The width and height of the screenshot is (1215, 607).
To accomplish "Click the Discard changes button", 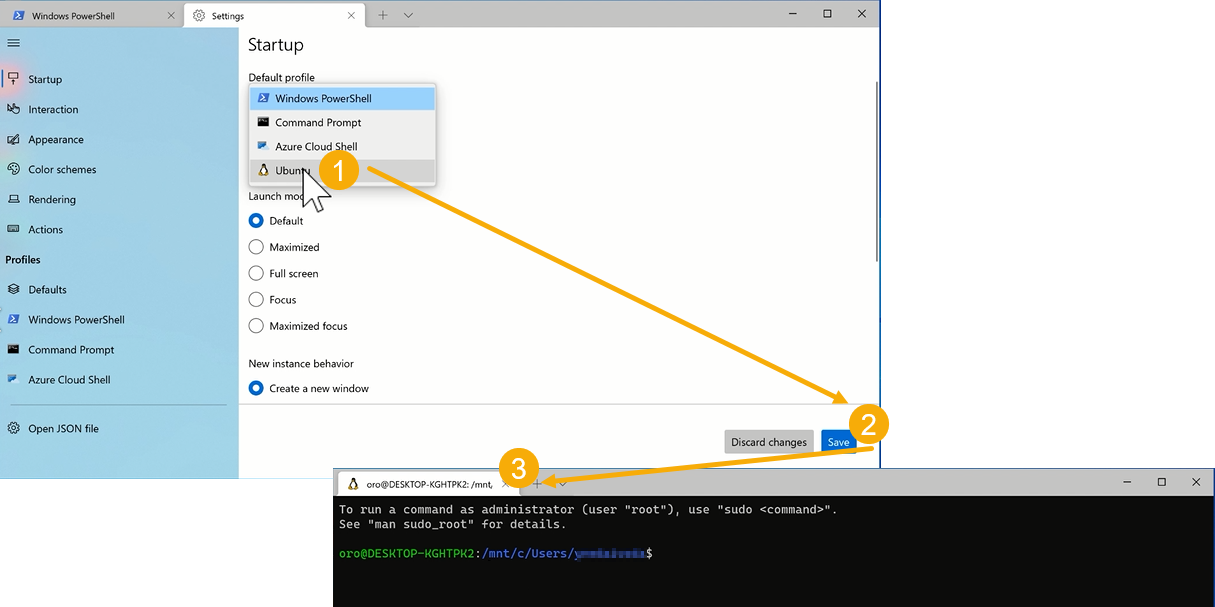I will click(768, 442).
